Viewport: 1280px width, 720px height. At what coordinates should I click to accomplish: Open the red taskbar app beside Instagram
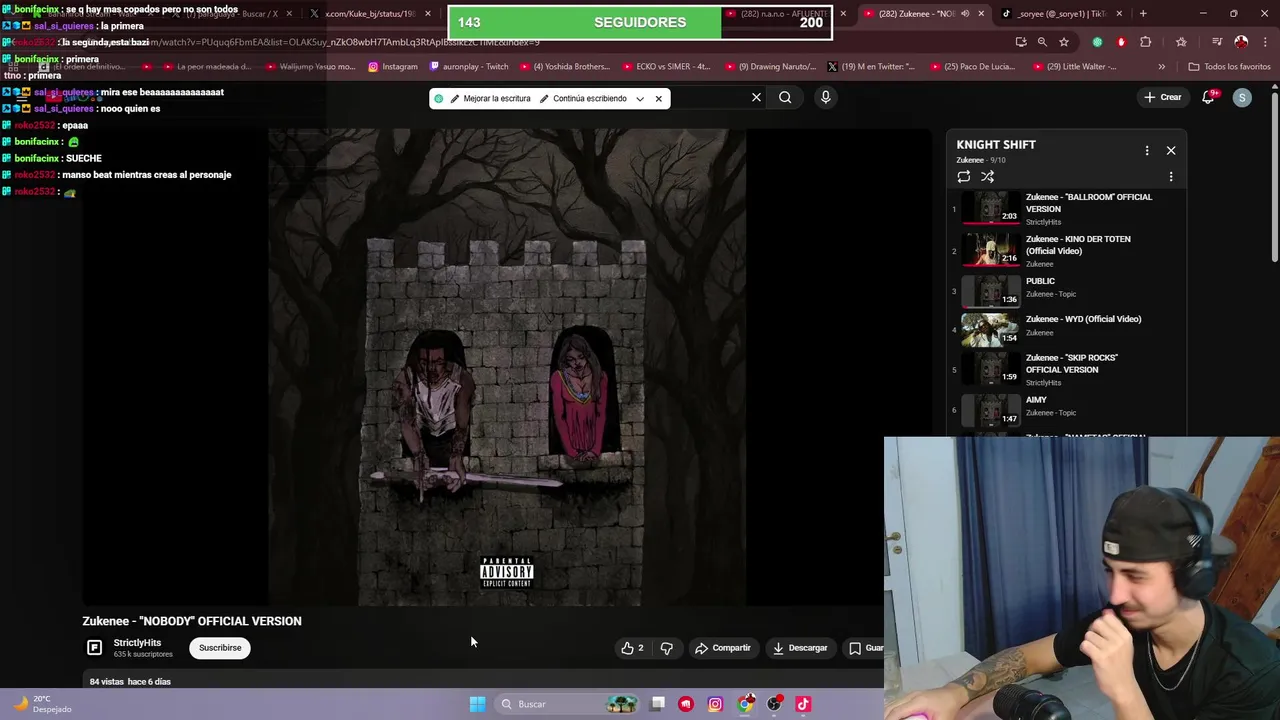click(x=686, y=704)
